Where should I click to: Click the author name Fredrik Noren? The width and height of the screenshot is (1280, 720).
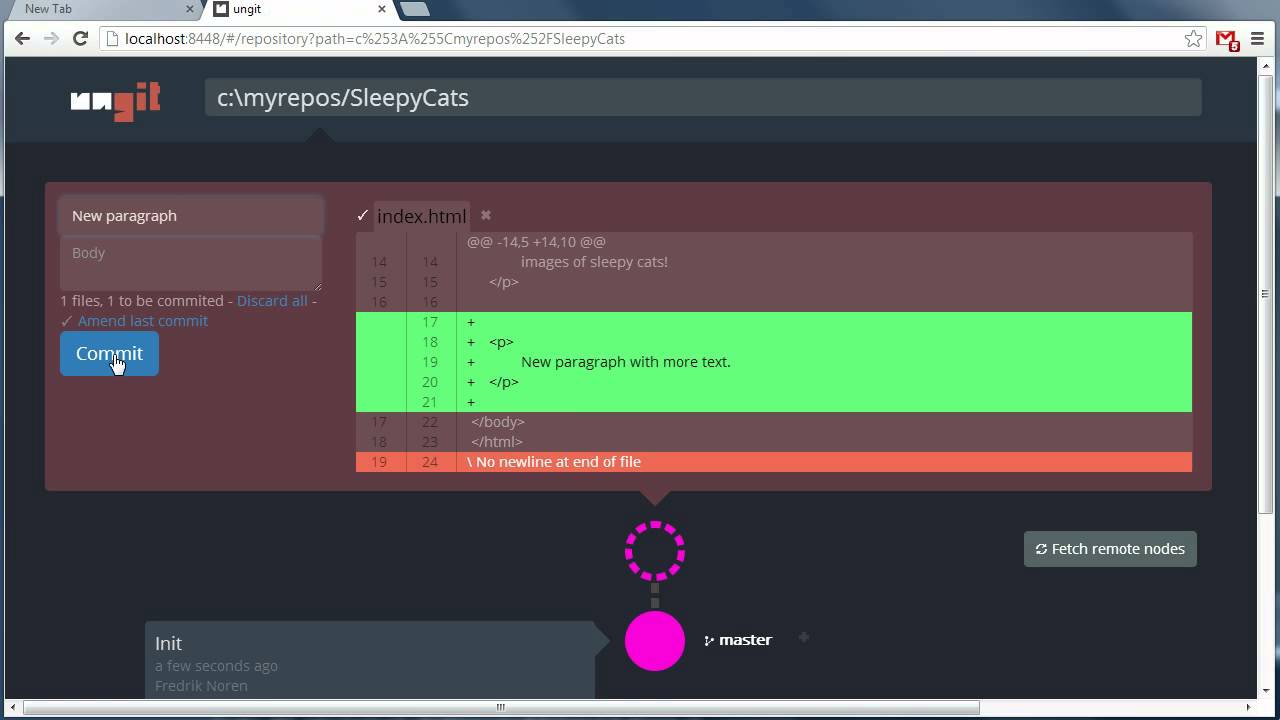pos(201,686)
